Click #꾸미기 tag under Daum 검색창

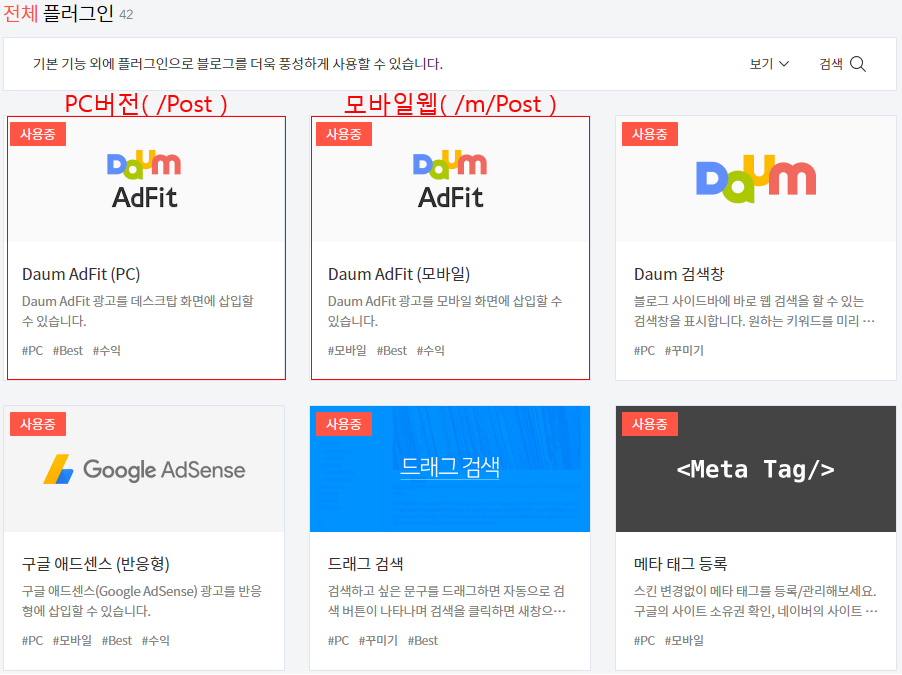click(x=684, y=350)
